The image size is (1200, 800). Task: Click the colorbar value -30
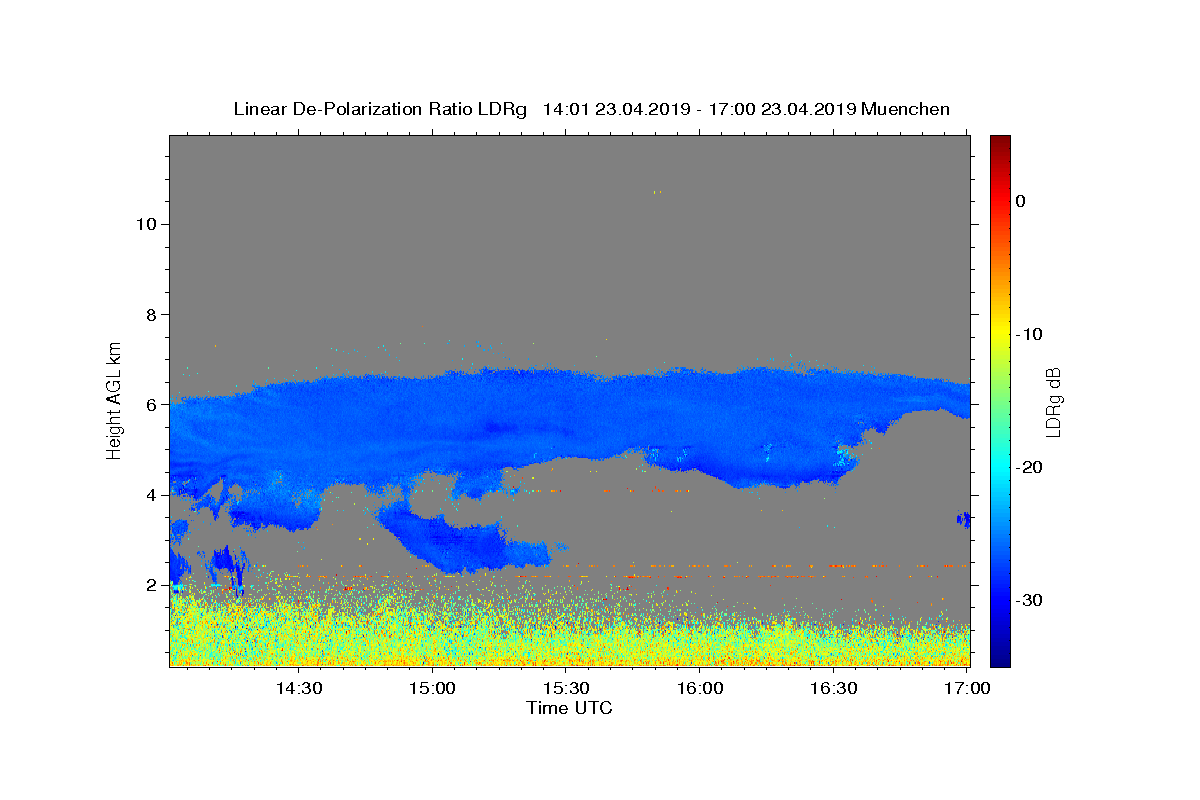coord(1030,600)
